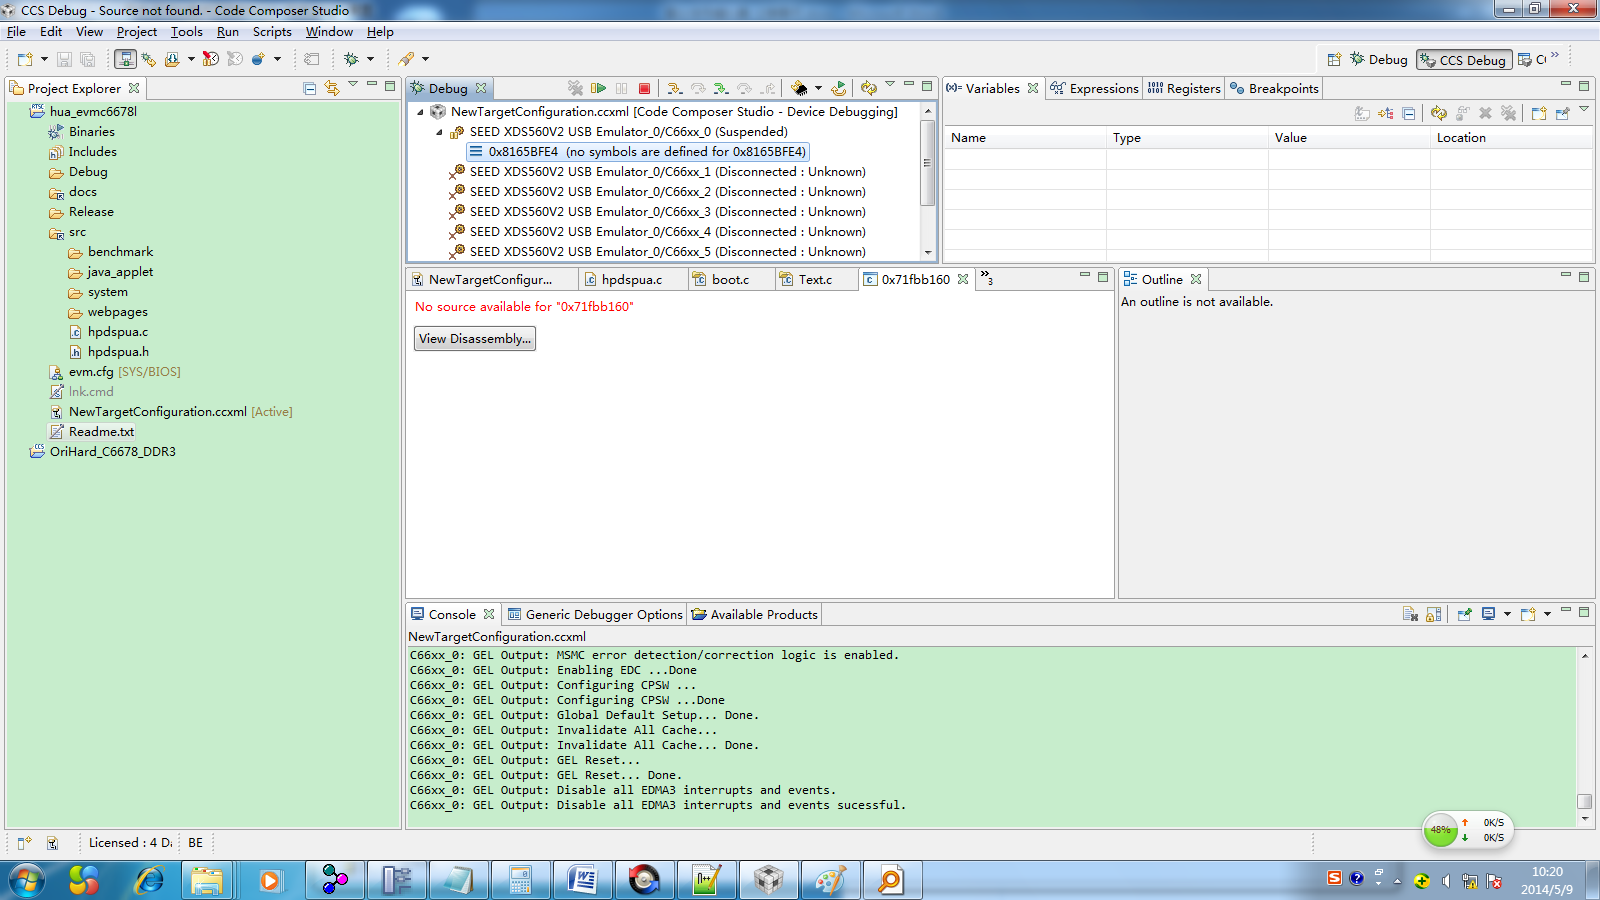This screenshot has height=900, width=1600.
Task: Toggle the connect target button in main toolbar
Action: pyautogui.click(x=125, y=59)
